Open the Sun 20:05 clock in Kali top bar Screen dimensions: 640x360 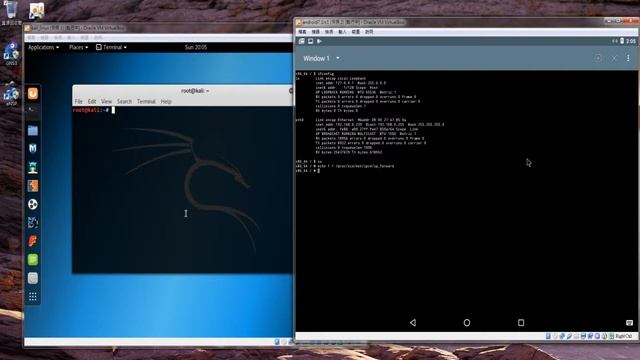tap(196, 47)
